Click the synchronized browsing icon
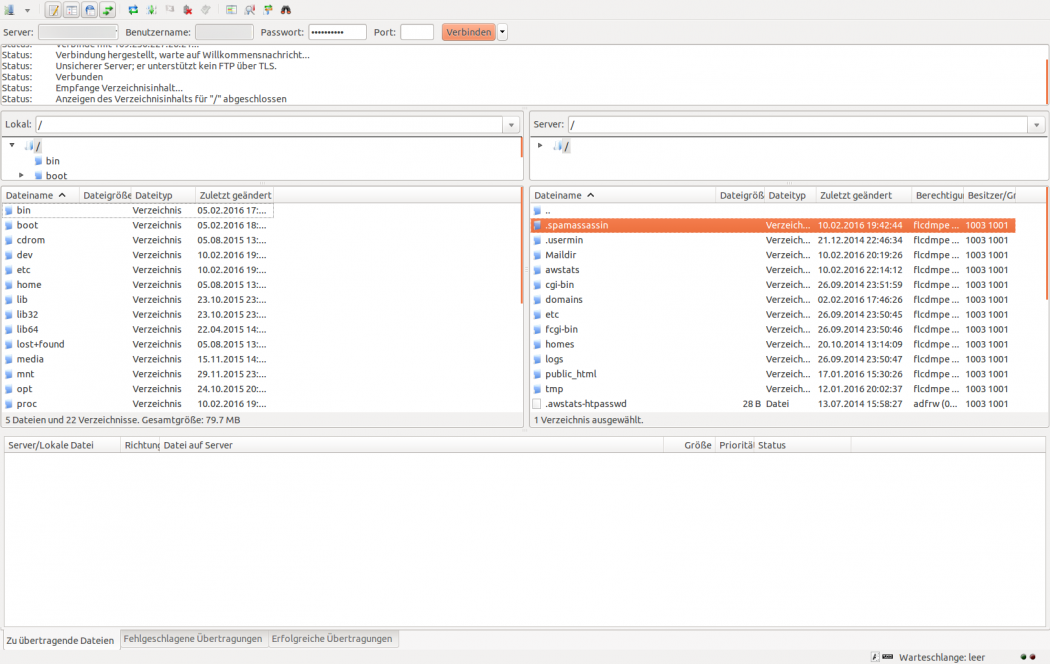Screen dimensions: 1050x664 (x=267, y=10)
